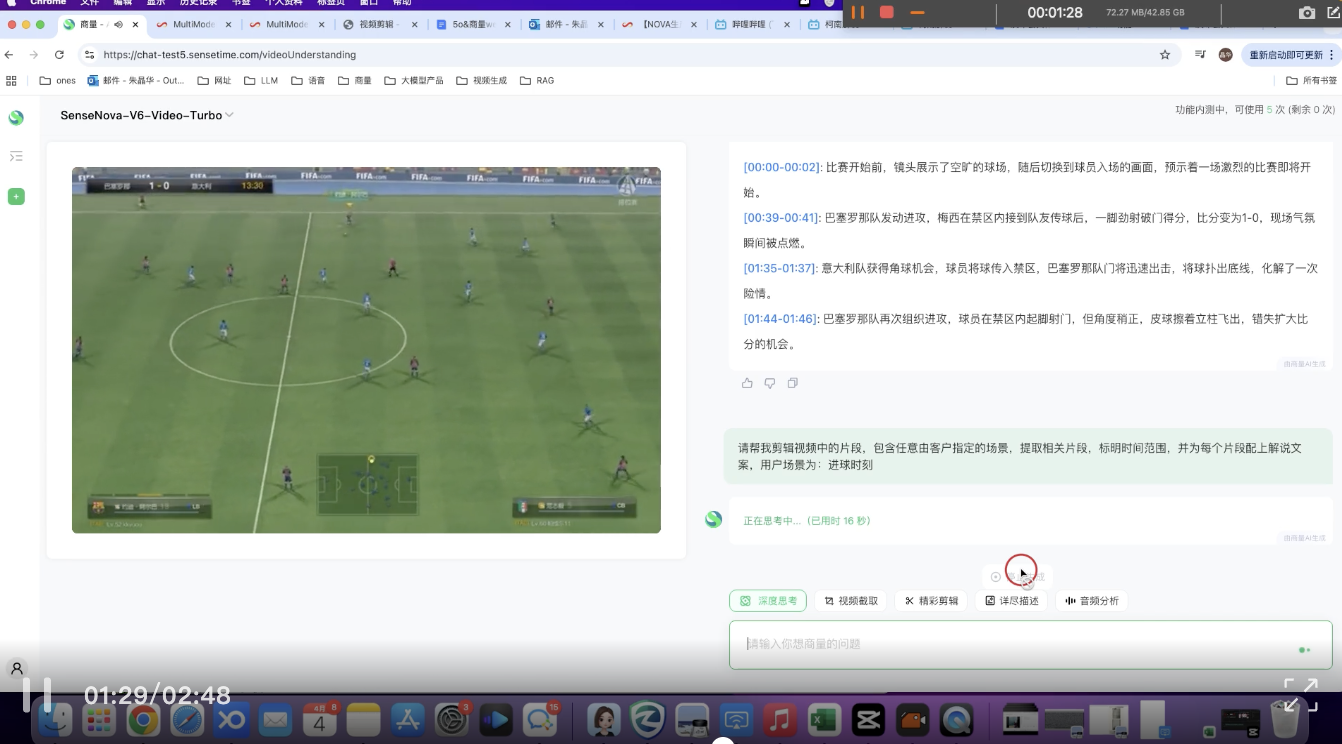Jump to the [01:44-01:46] timestamp
The image size is (1342, 744).
click(x=781, y=319)
